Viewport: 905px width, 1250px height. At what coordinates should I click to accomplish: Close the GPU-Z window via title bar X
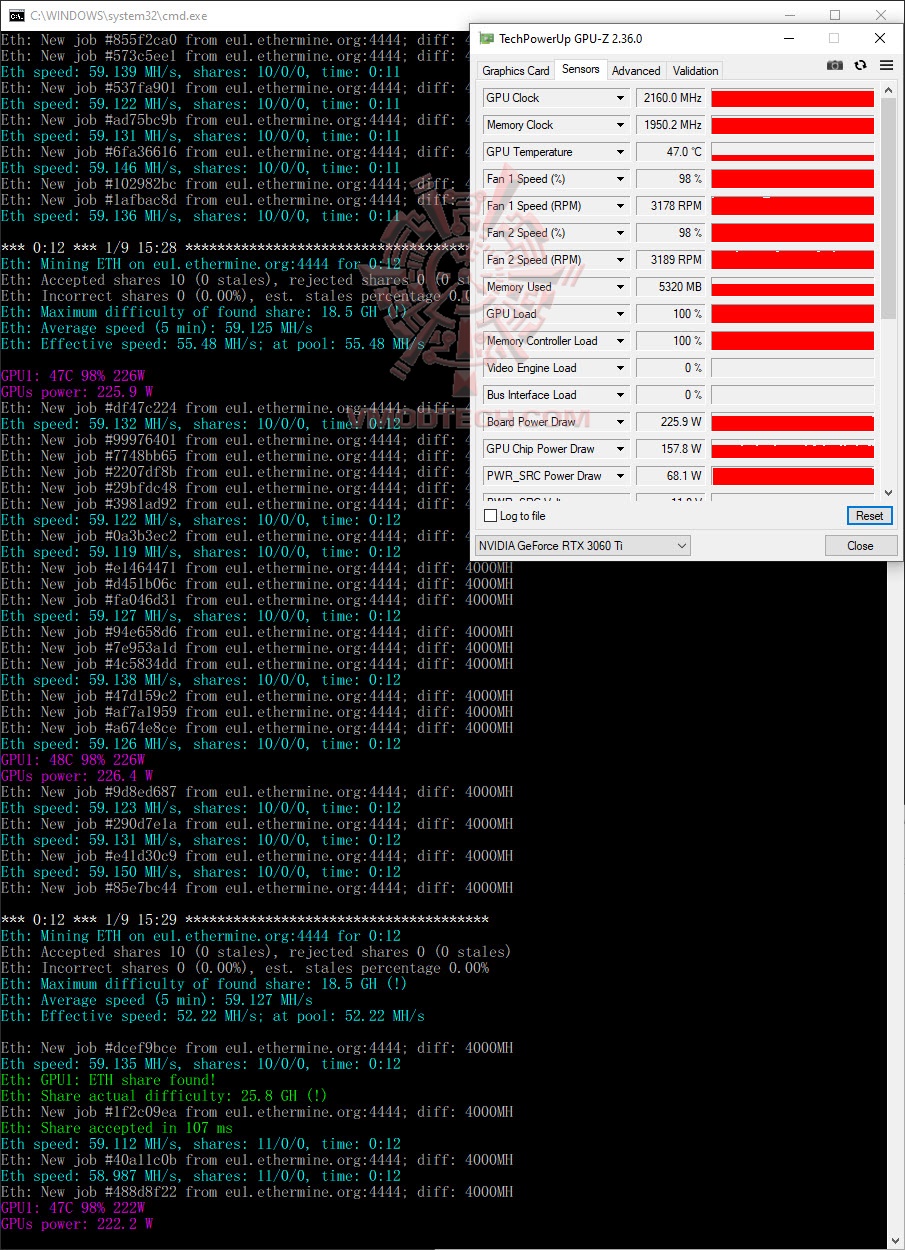pyautogui.click(x=879, y=39)
